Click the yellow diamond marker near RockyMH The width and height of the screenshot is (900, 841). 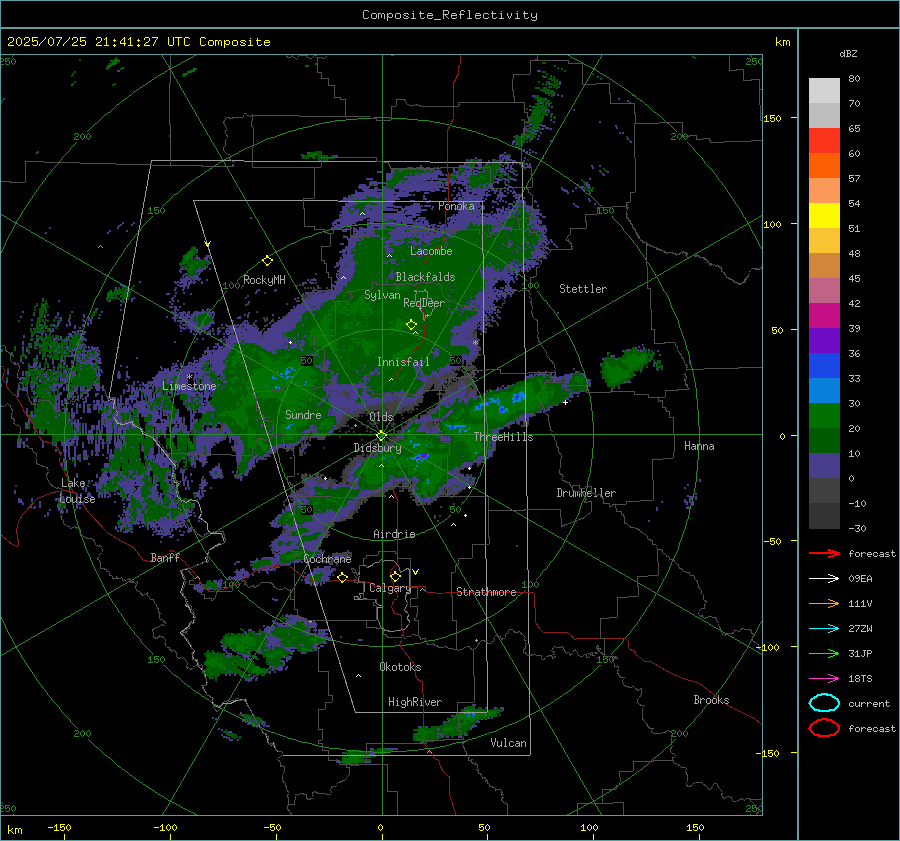click(x=267, y=261)
